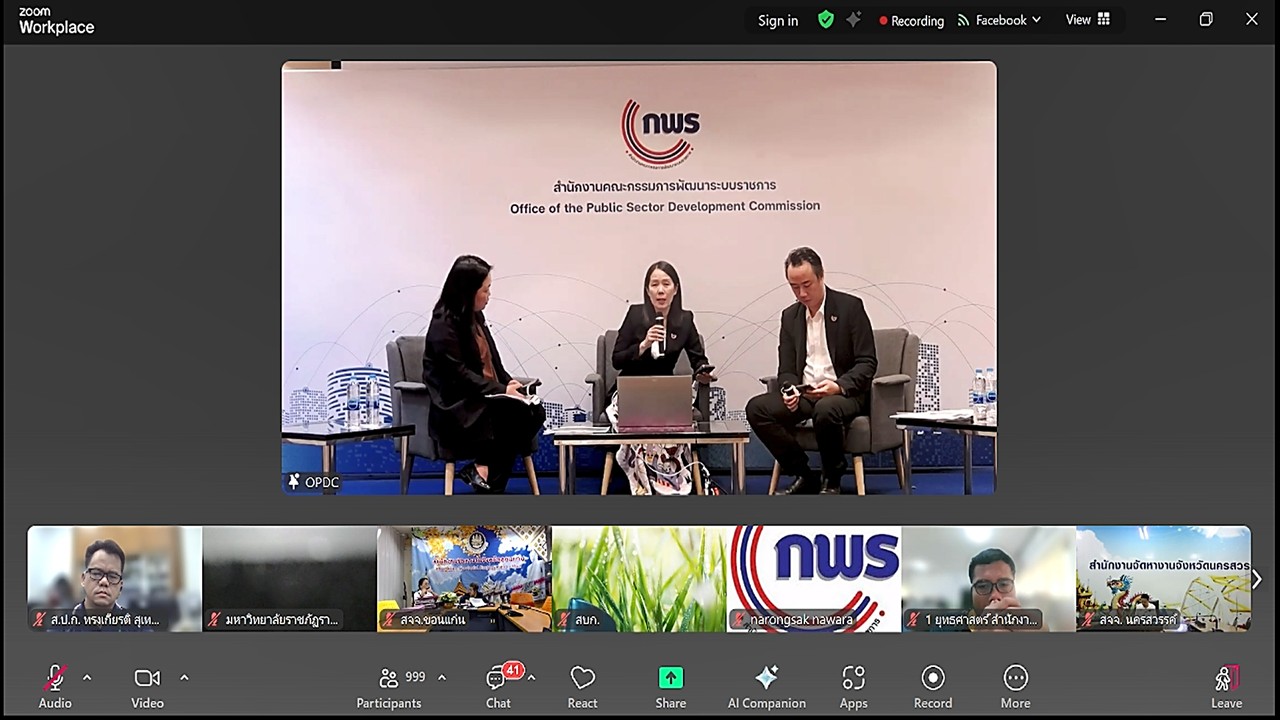
Task: Open the Chat panel
Action: 499,687
